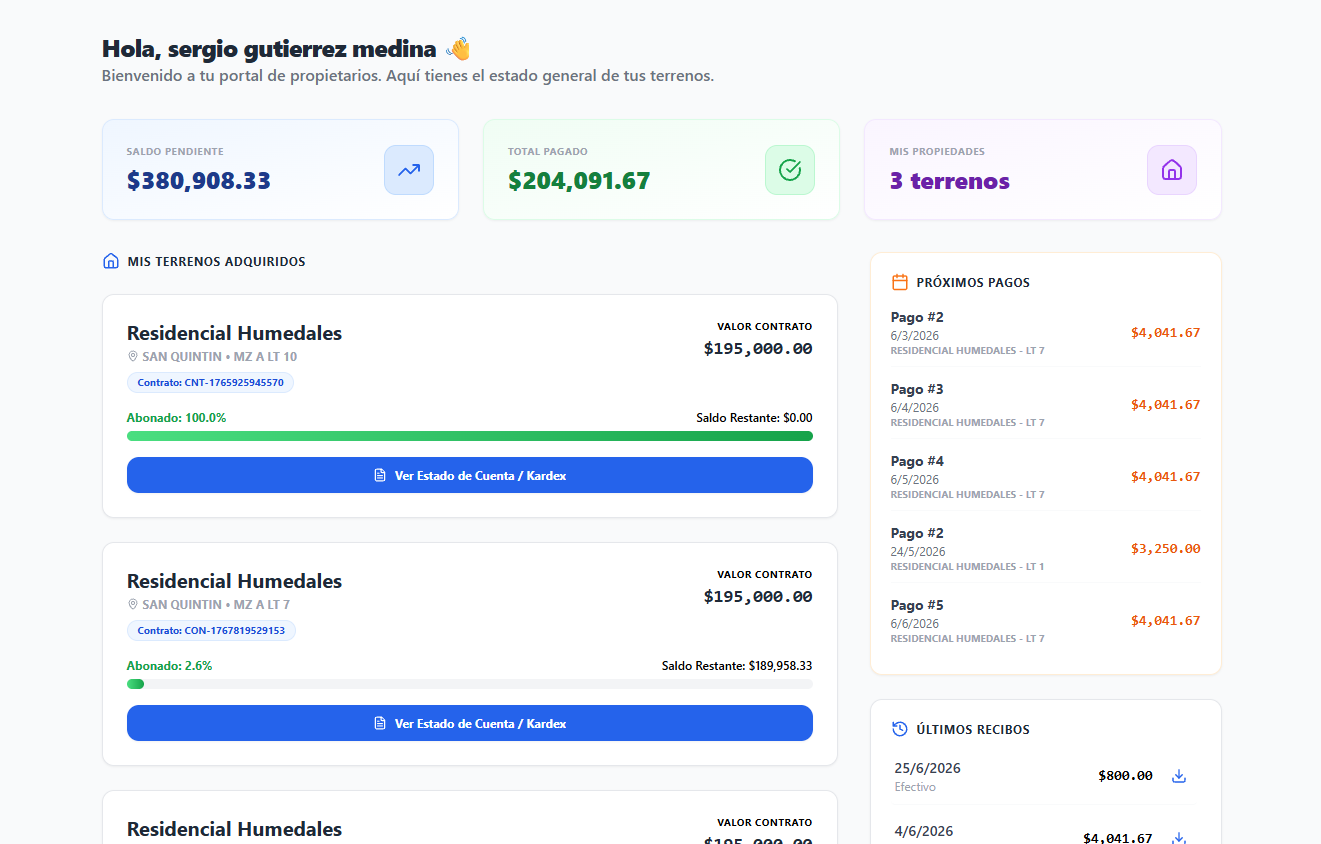Select Pago #4 dated 6/5/2026

[1045, 477]
